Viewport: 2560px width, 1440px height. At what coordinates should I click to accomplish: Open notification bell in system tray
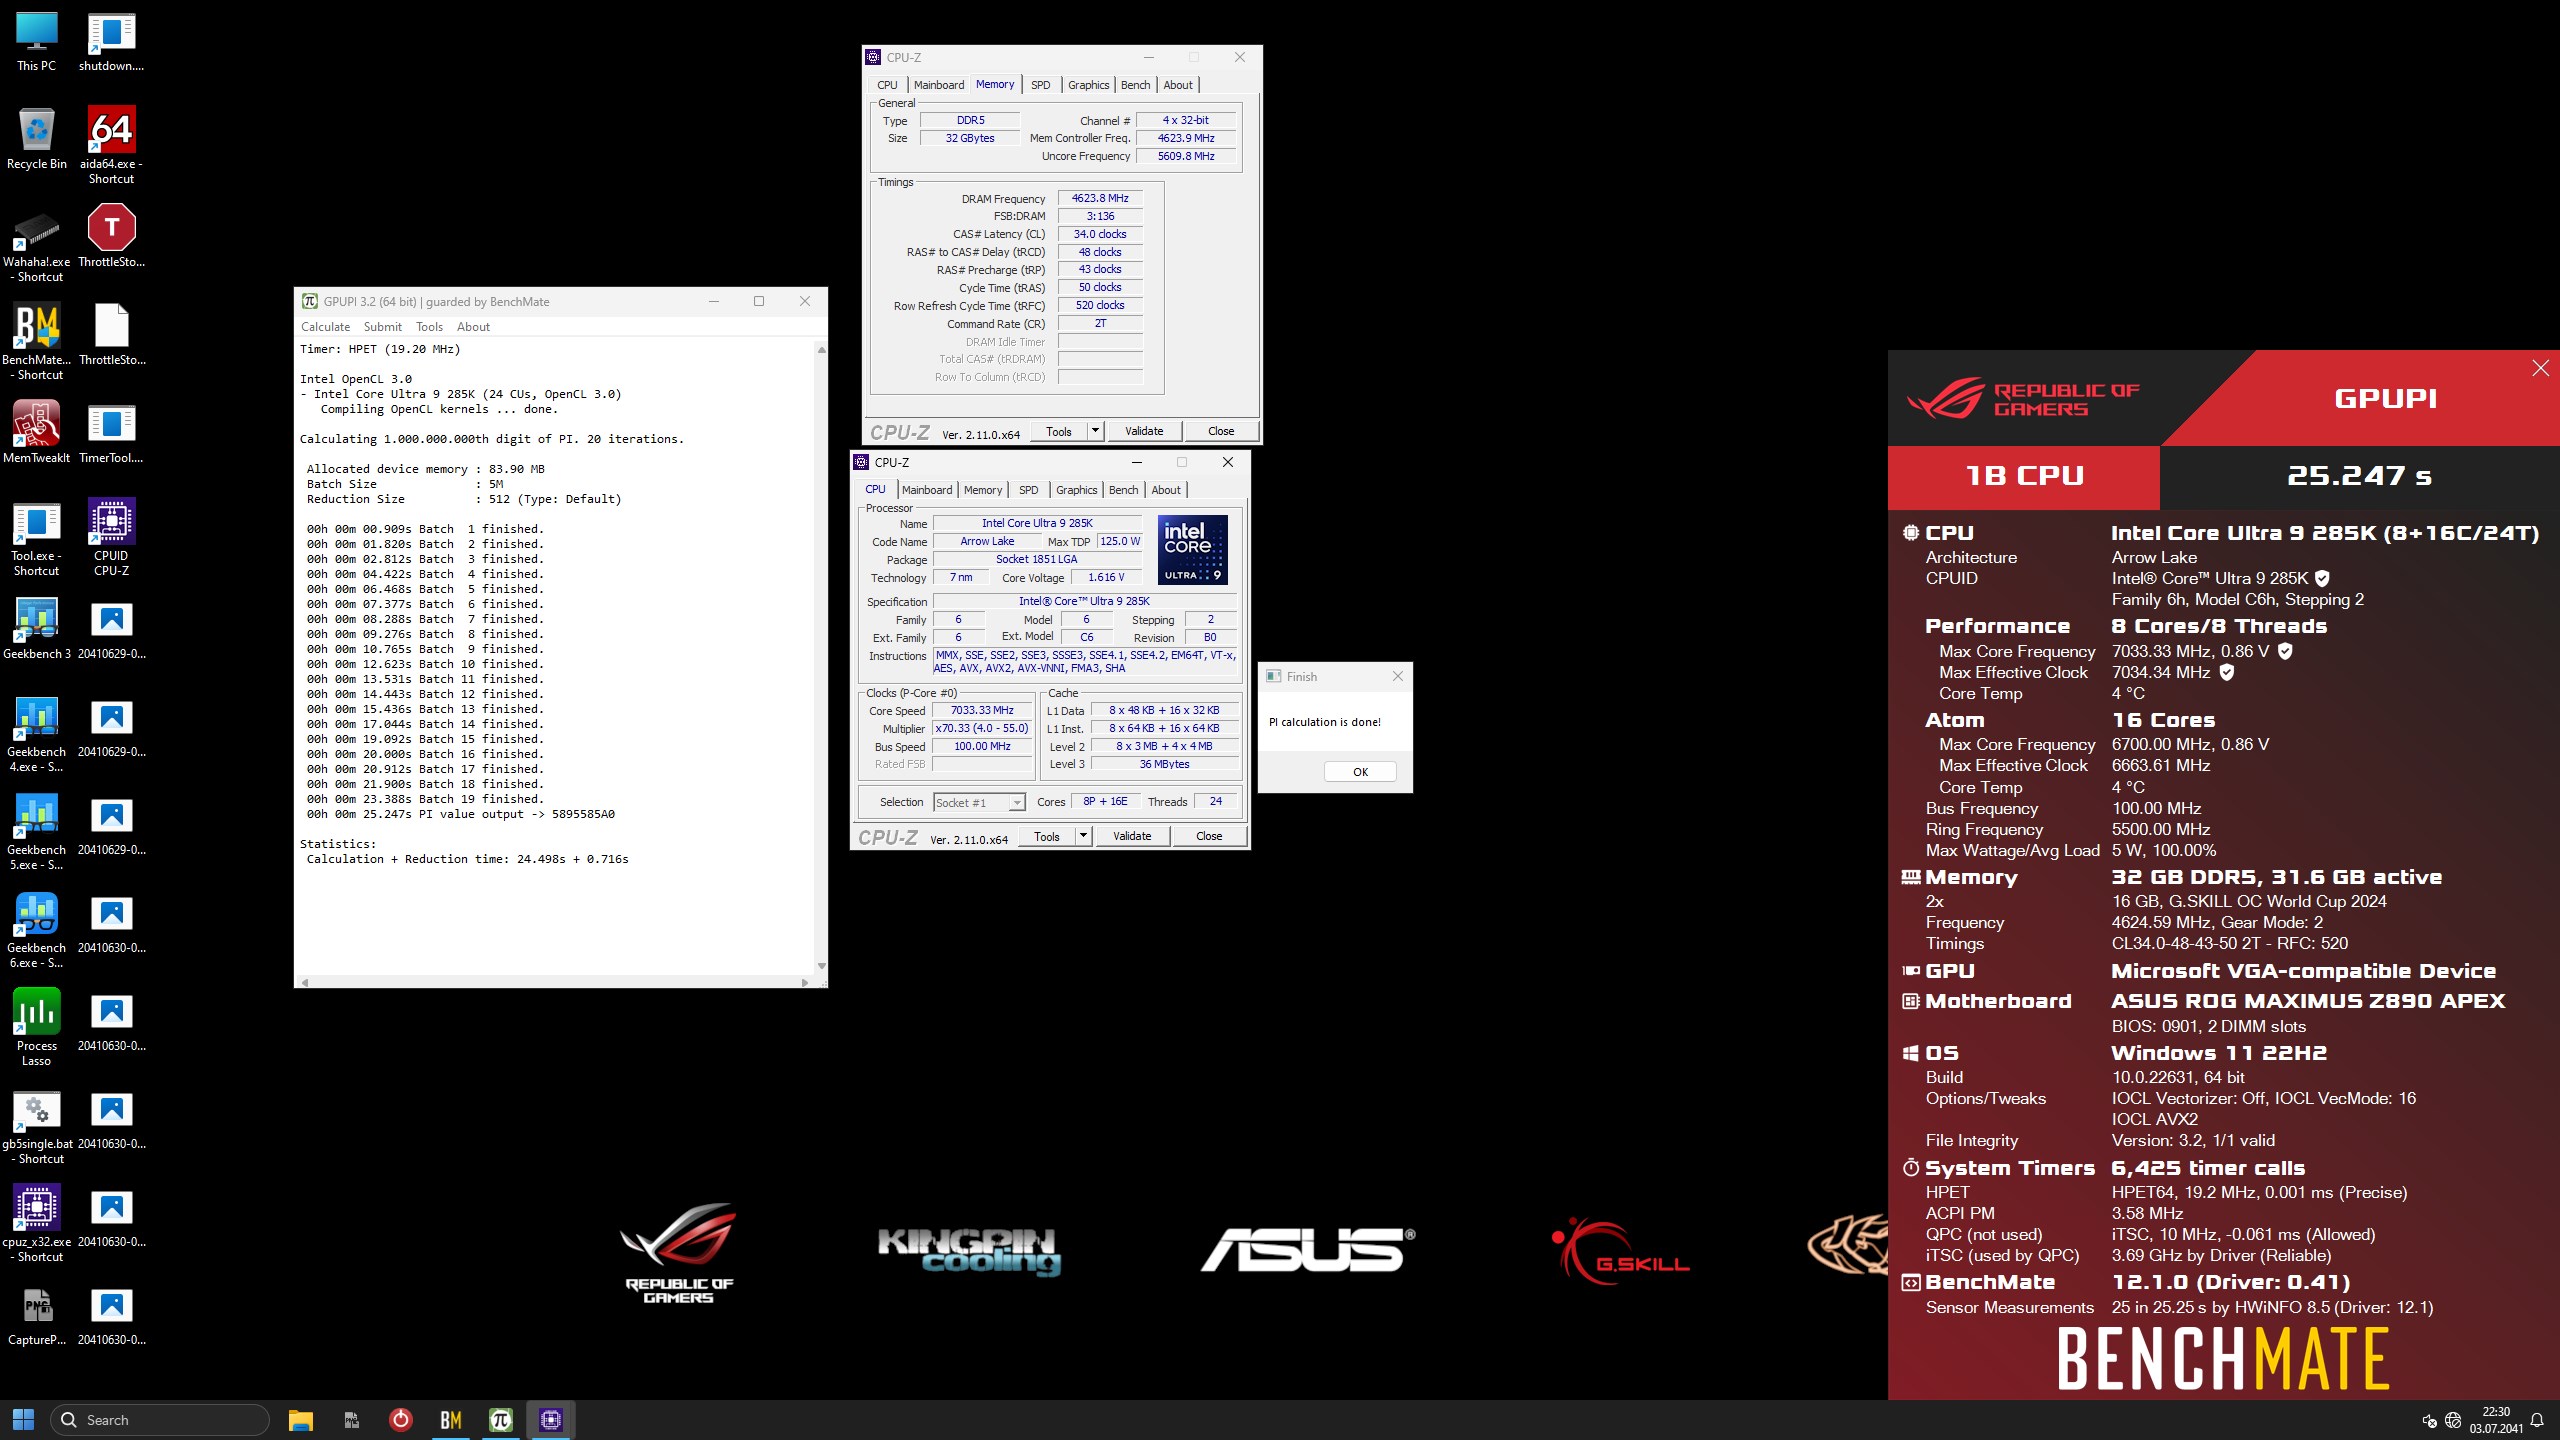(2537, 1420)
